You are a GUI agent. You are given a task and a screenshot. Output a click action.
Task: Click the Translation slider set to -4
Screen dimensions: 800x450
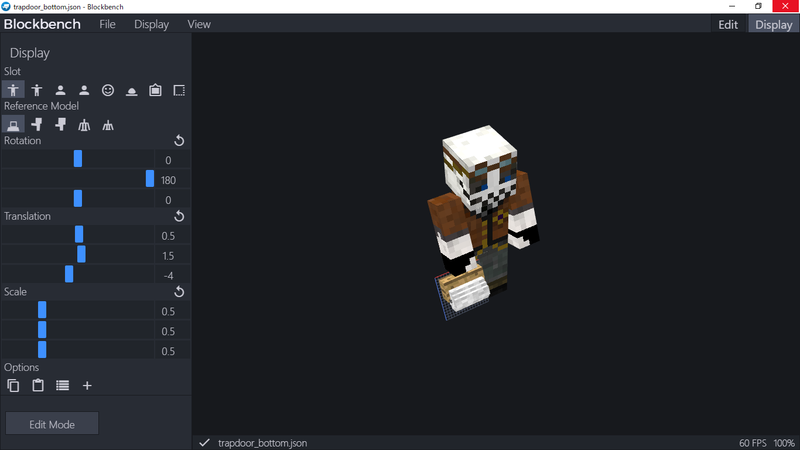(x=69, y=274)
